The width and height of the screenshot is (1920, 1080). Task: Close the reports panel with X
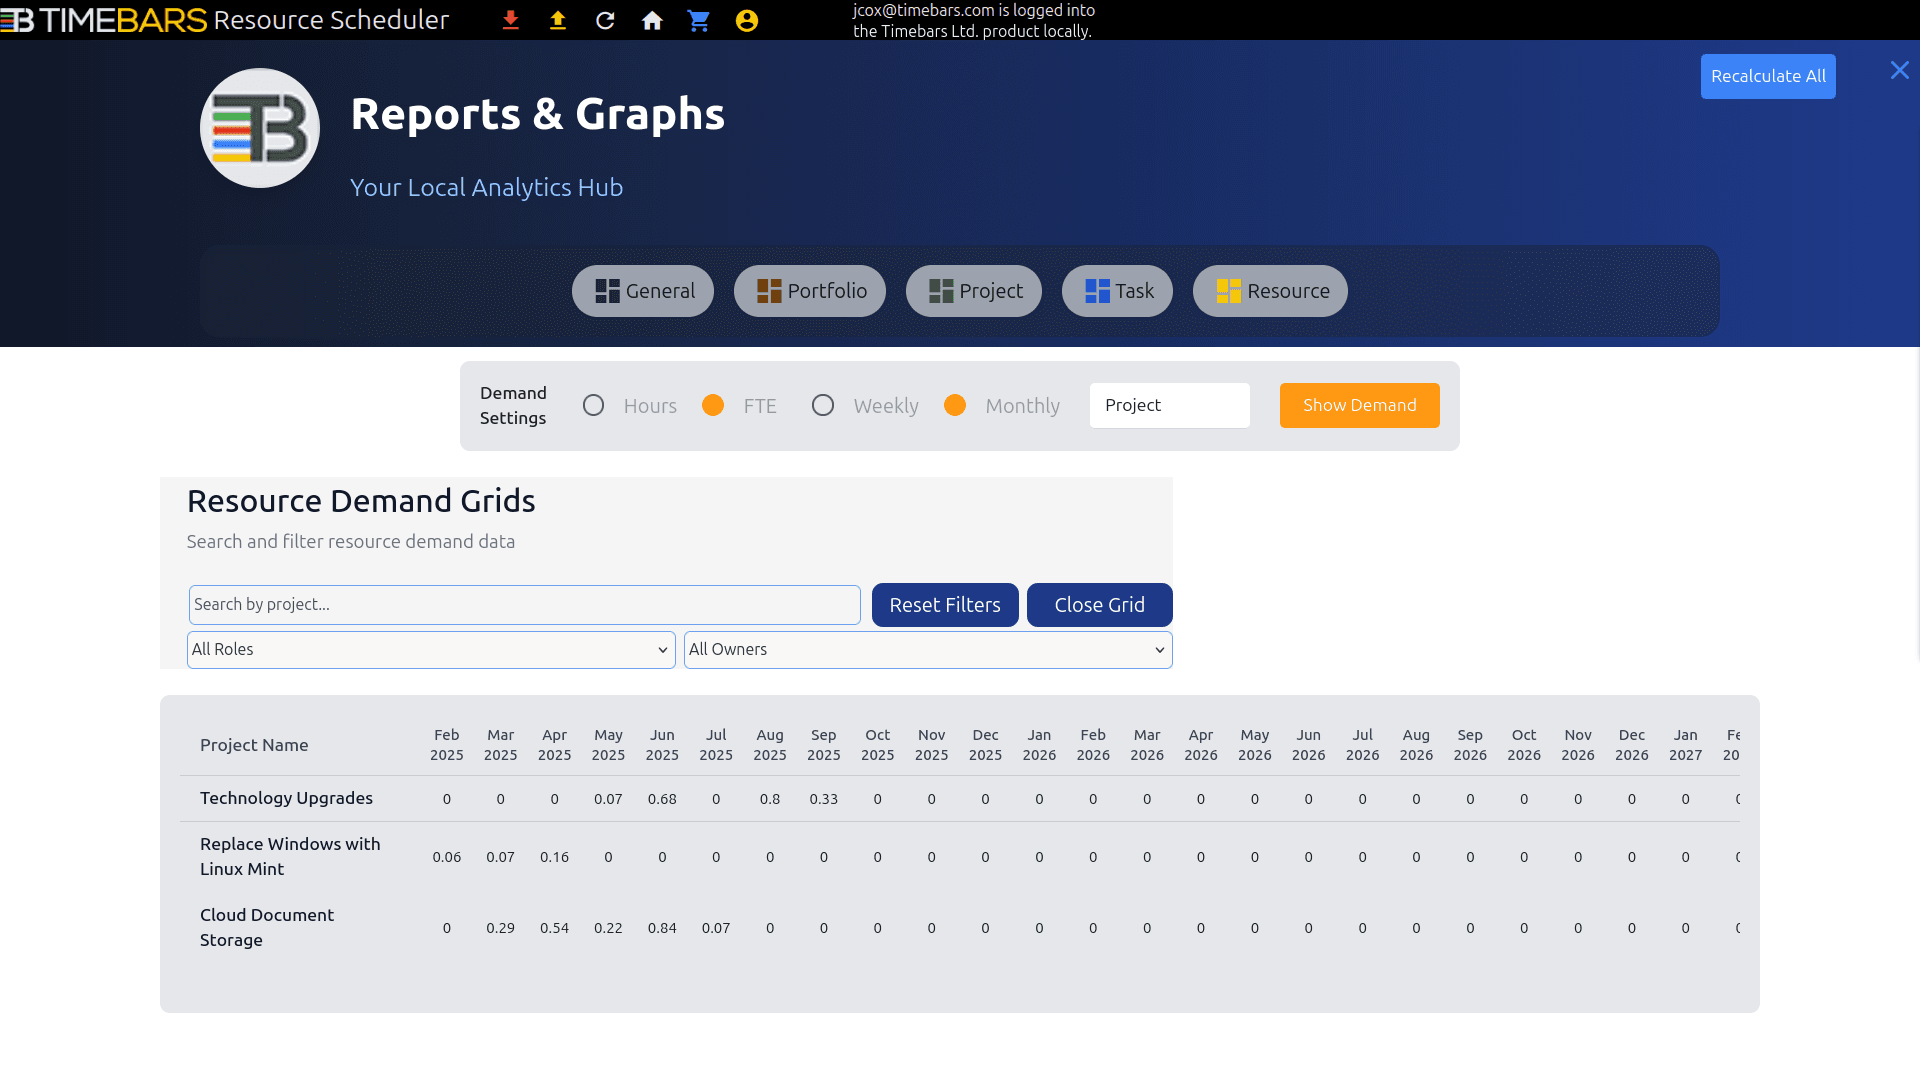[1900, 70]
